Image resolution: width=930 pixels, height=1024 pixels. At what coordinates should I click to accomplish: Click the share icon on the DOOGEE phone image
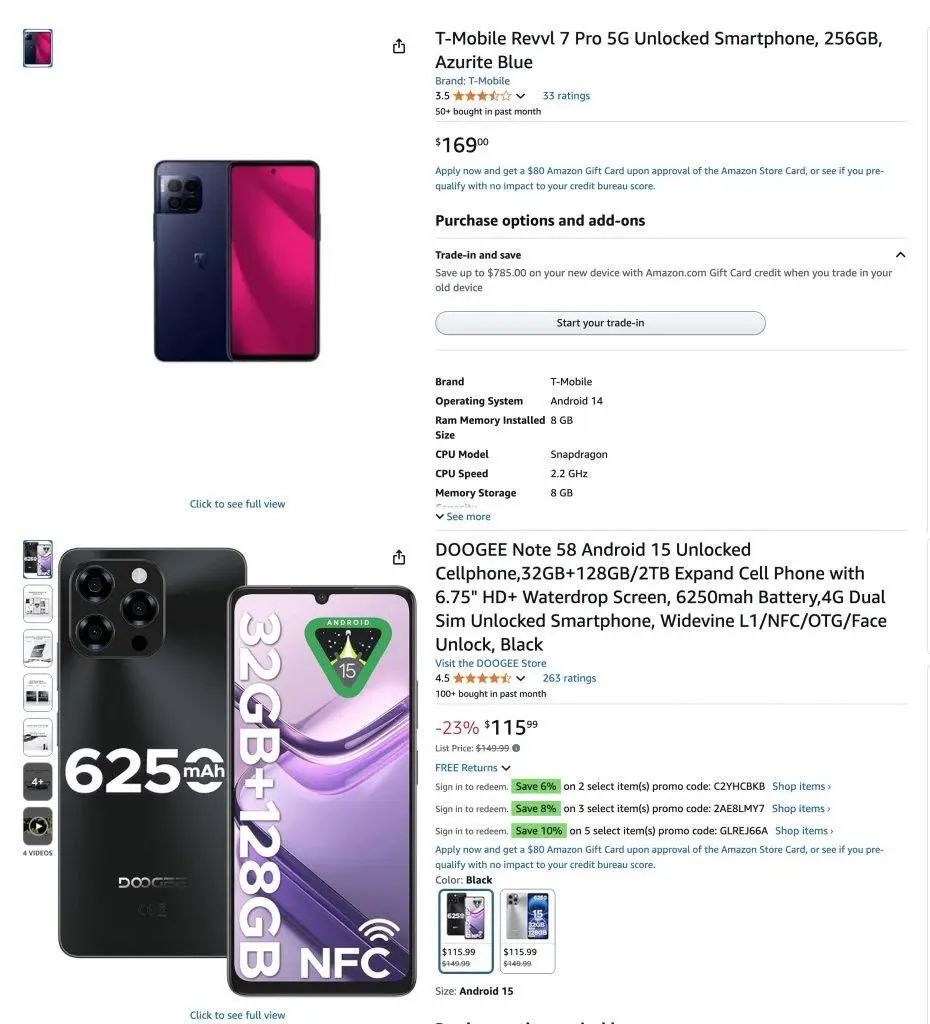click(399, 557)
